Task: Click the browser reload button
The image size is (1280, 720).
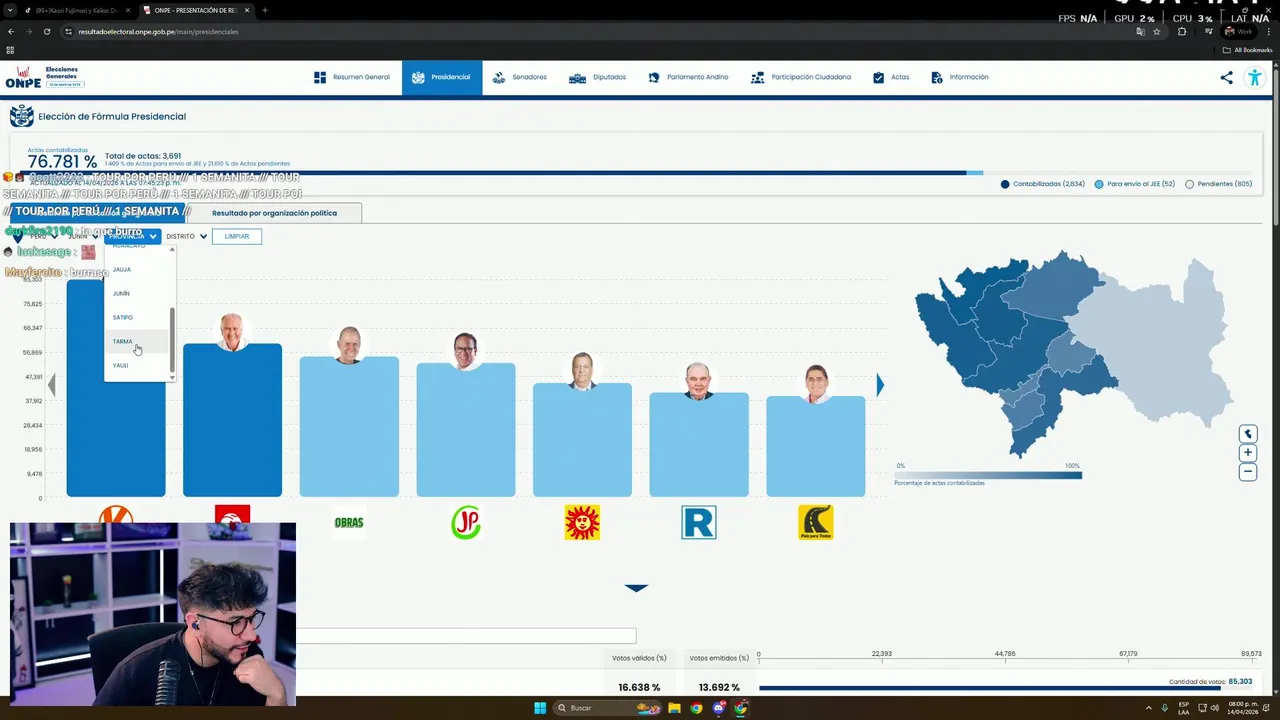Action: click(x=47, y=31)
